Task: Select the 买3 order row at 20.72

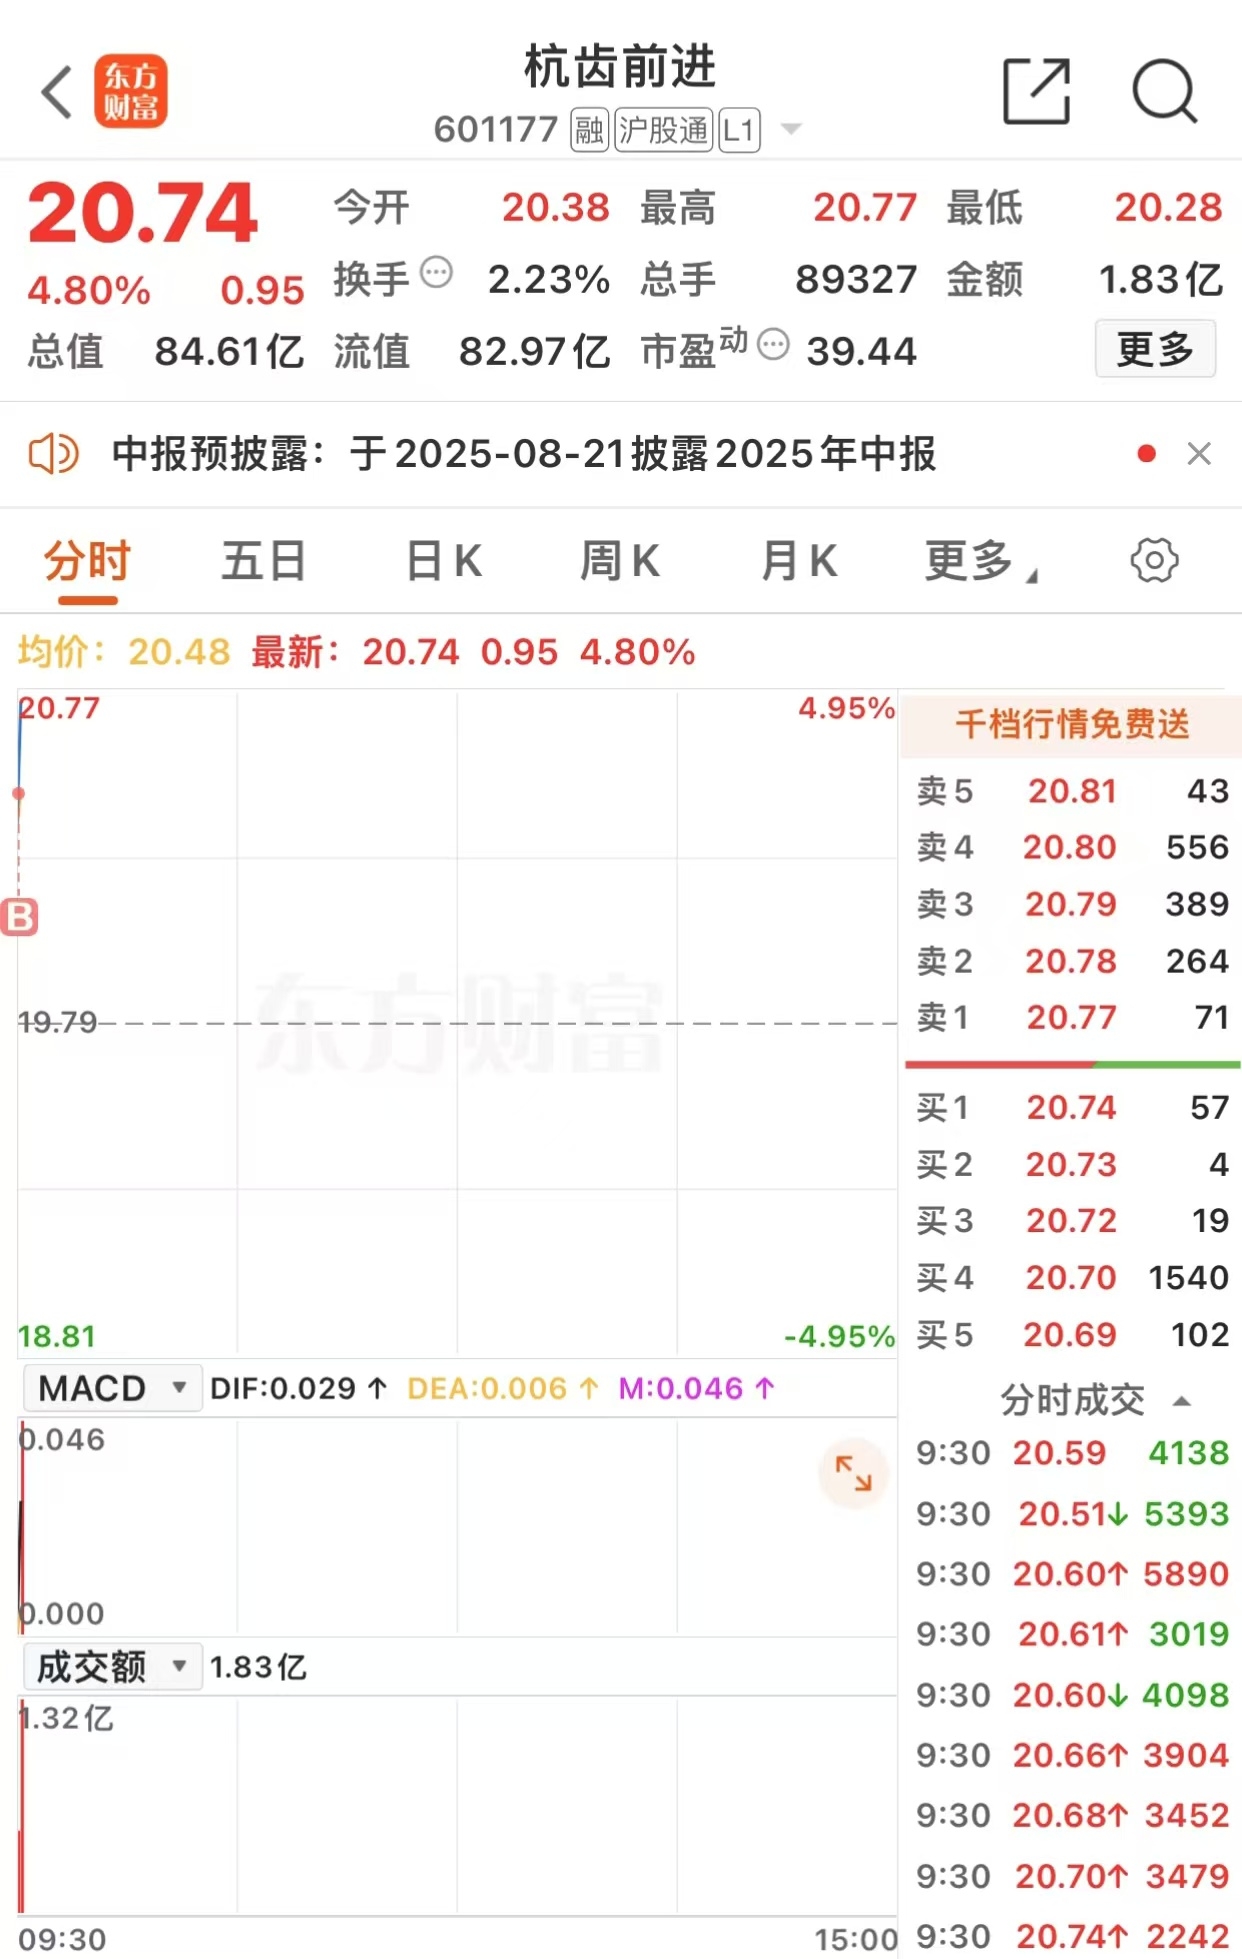Action: point(1072,1220)
